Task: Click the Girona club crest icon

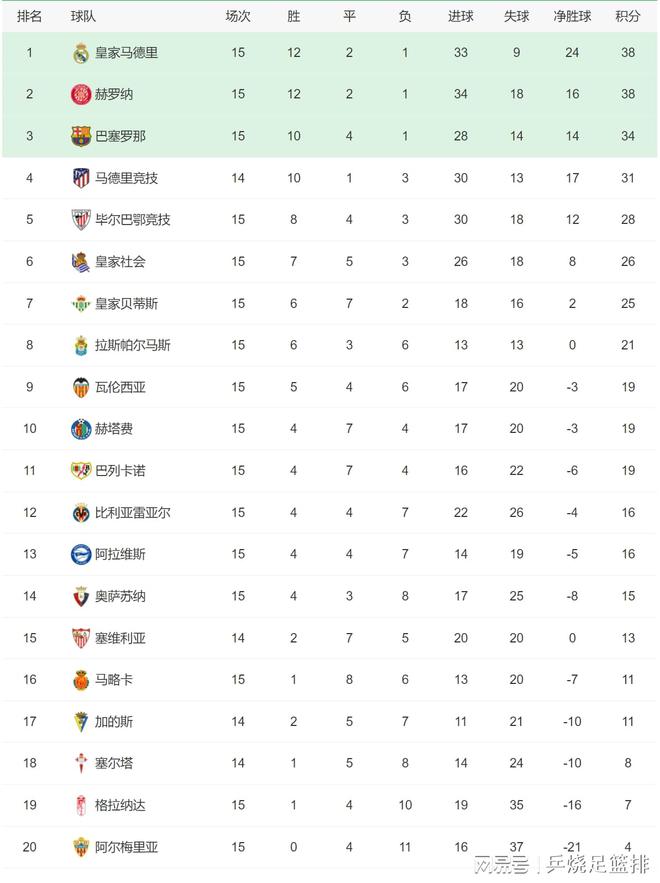Action: click(81, 95)
